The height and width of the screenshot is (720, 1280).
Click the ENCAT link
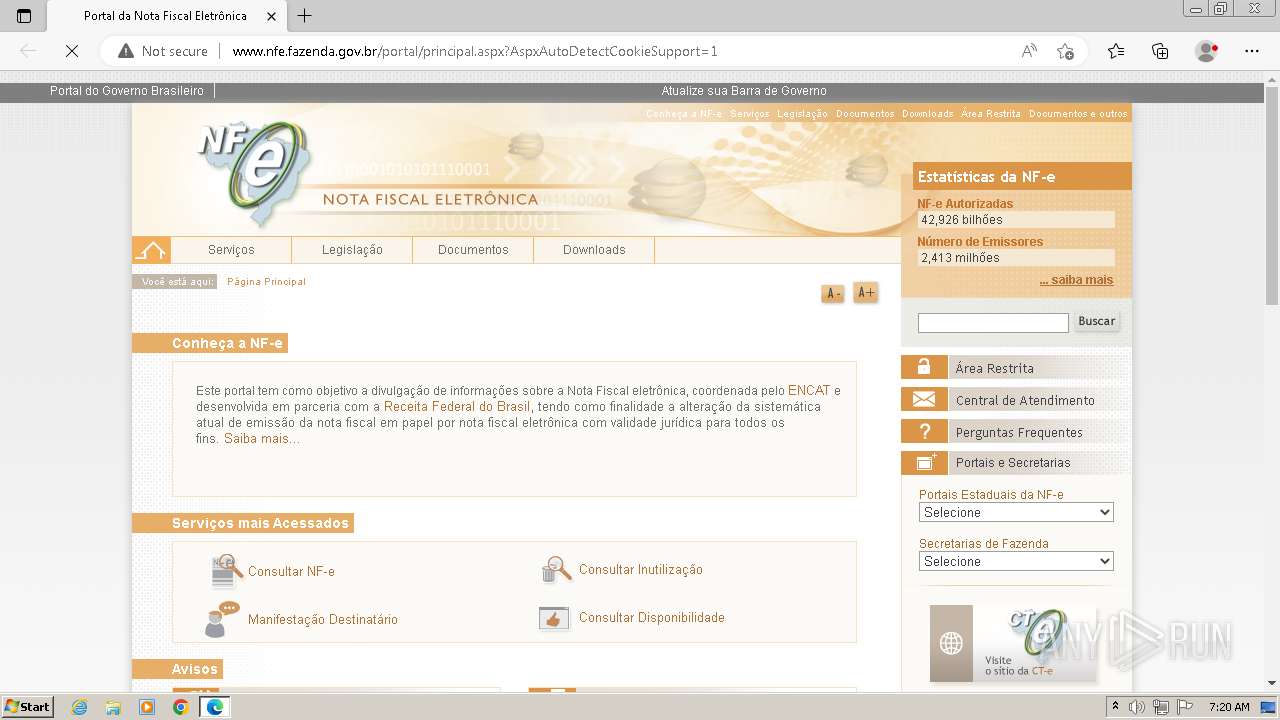point(809,391)
